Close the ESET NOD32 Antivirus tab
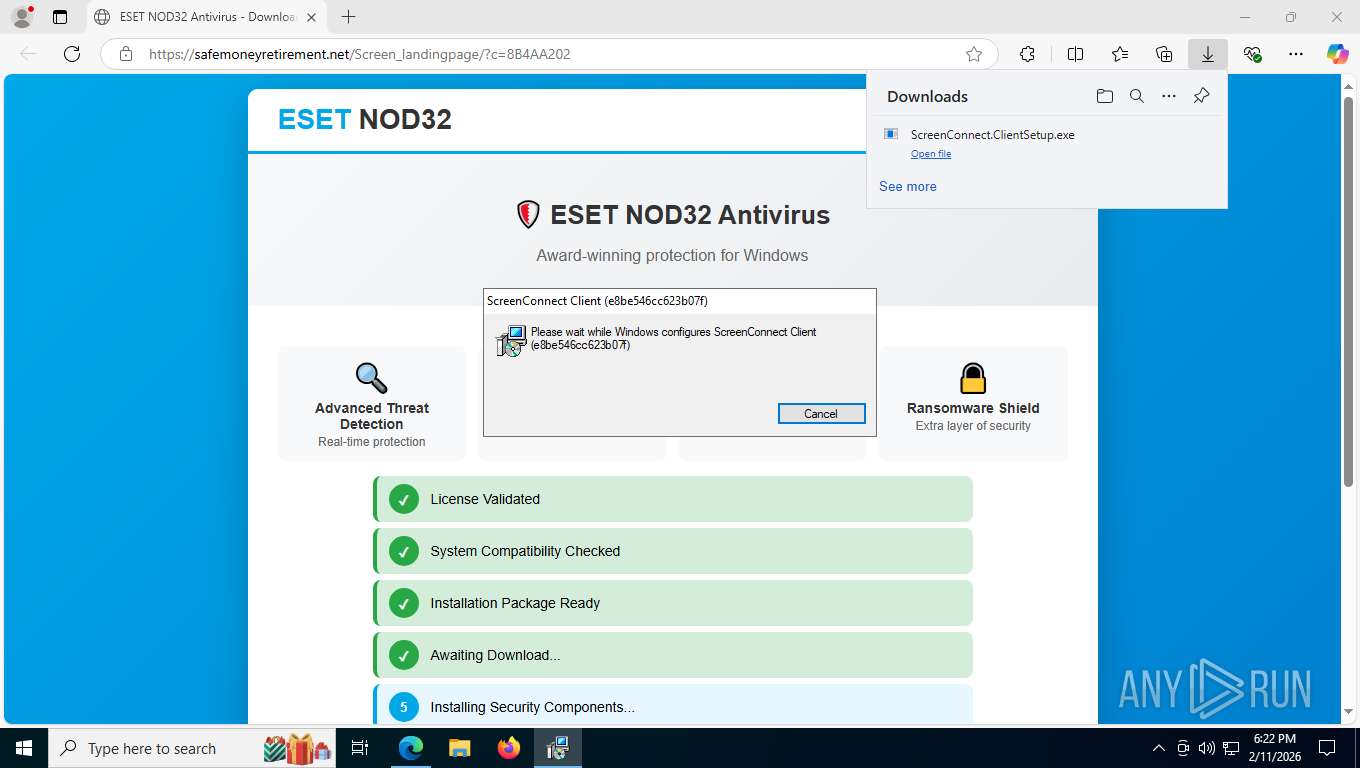 click(311, 17)
